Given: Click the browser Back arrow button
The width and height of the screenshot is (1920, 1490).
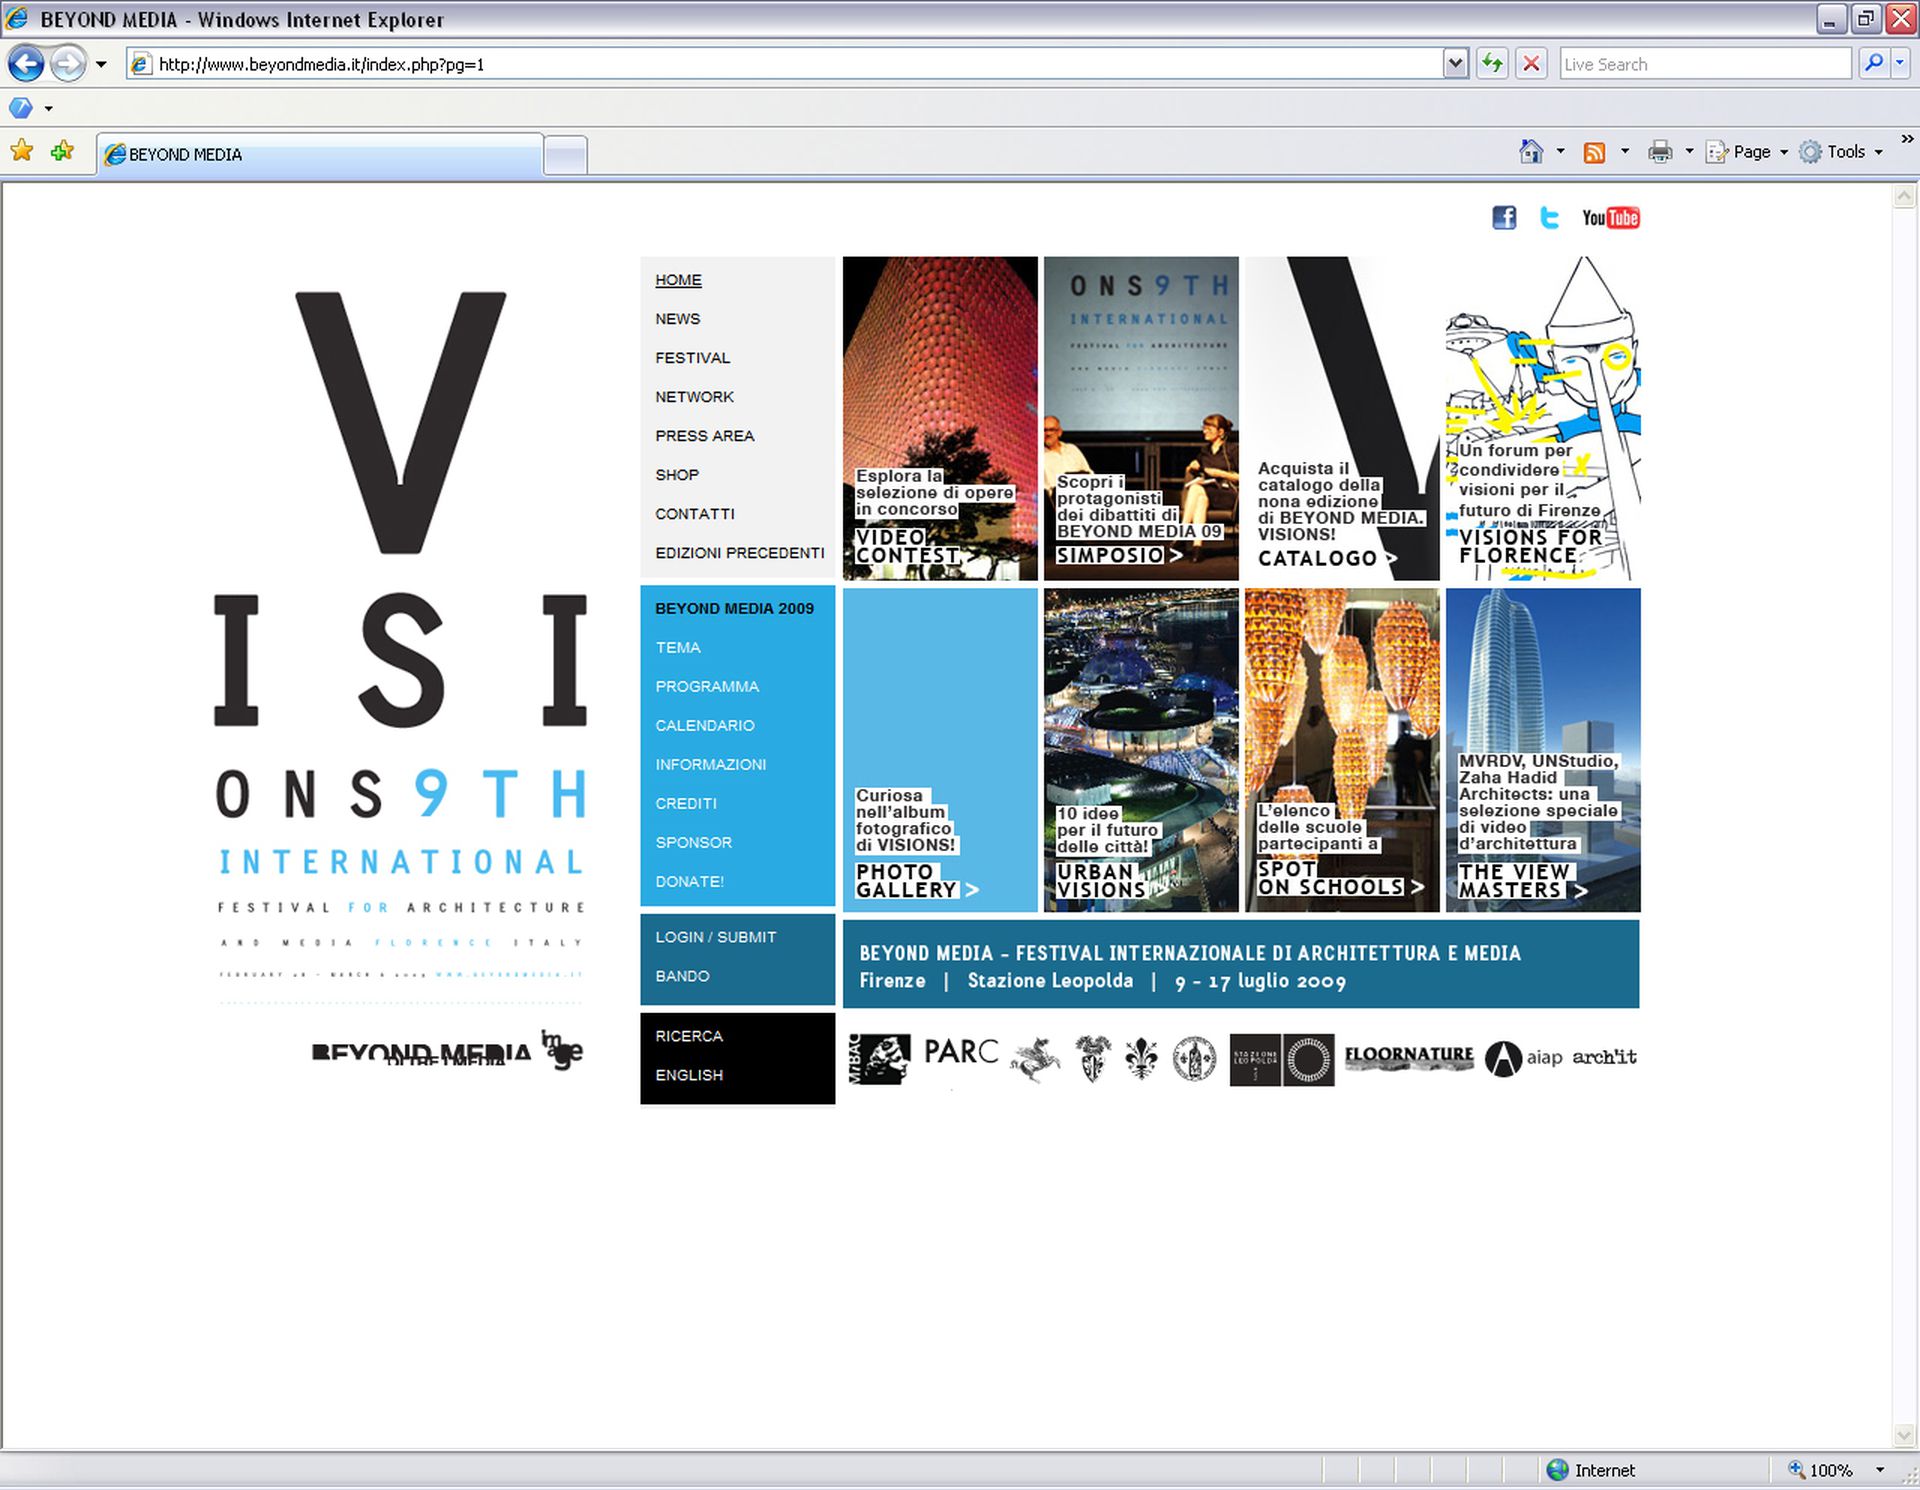Looking at the screenshot, I should (26, 64).
